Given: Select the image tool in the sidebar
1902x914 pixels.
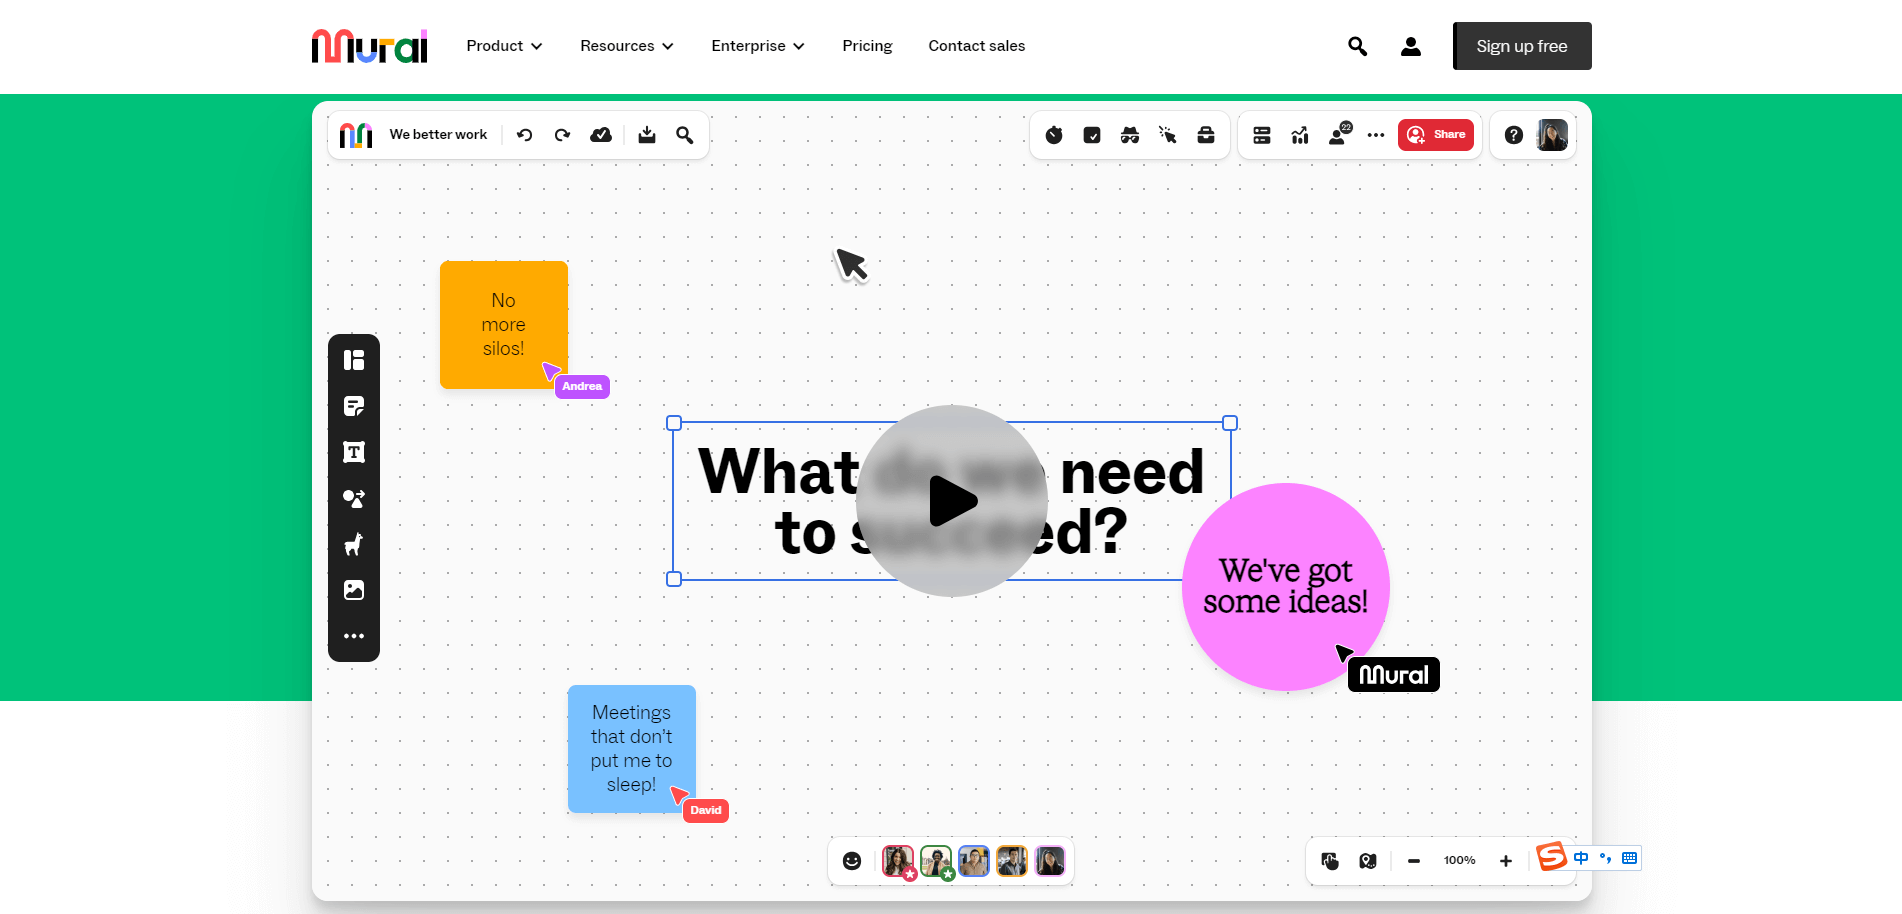Looking at the screenshot, I should pos(354,590).
